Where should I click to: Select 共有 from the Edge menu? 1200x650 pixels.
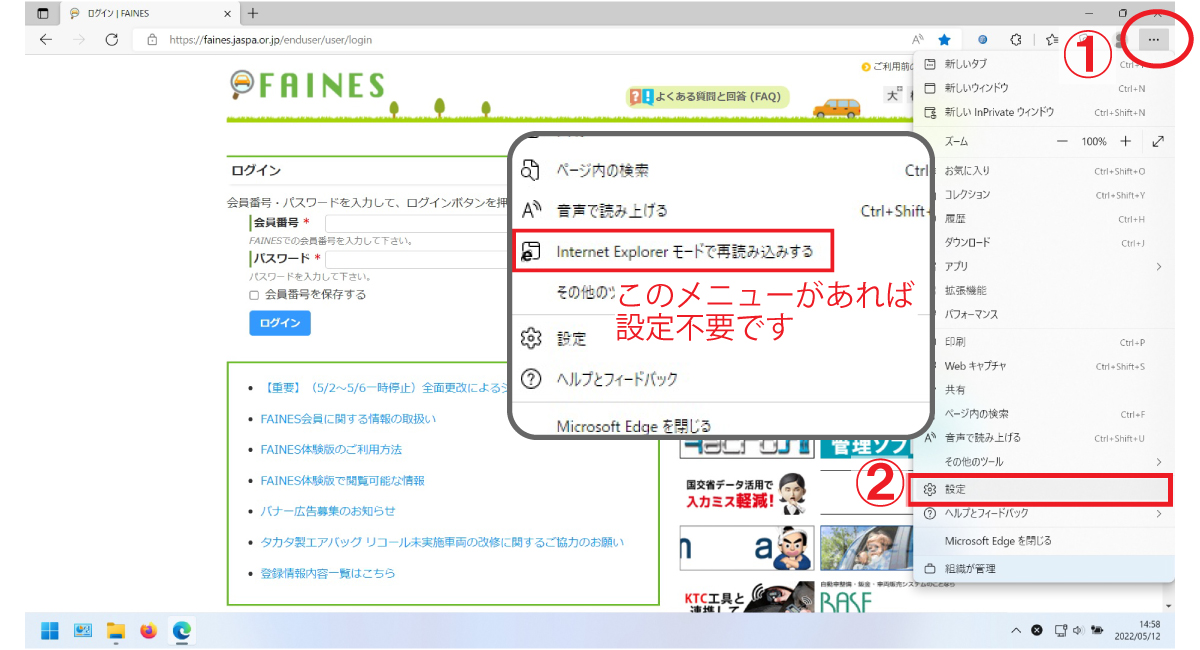[1044, 390]
